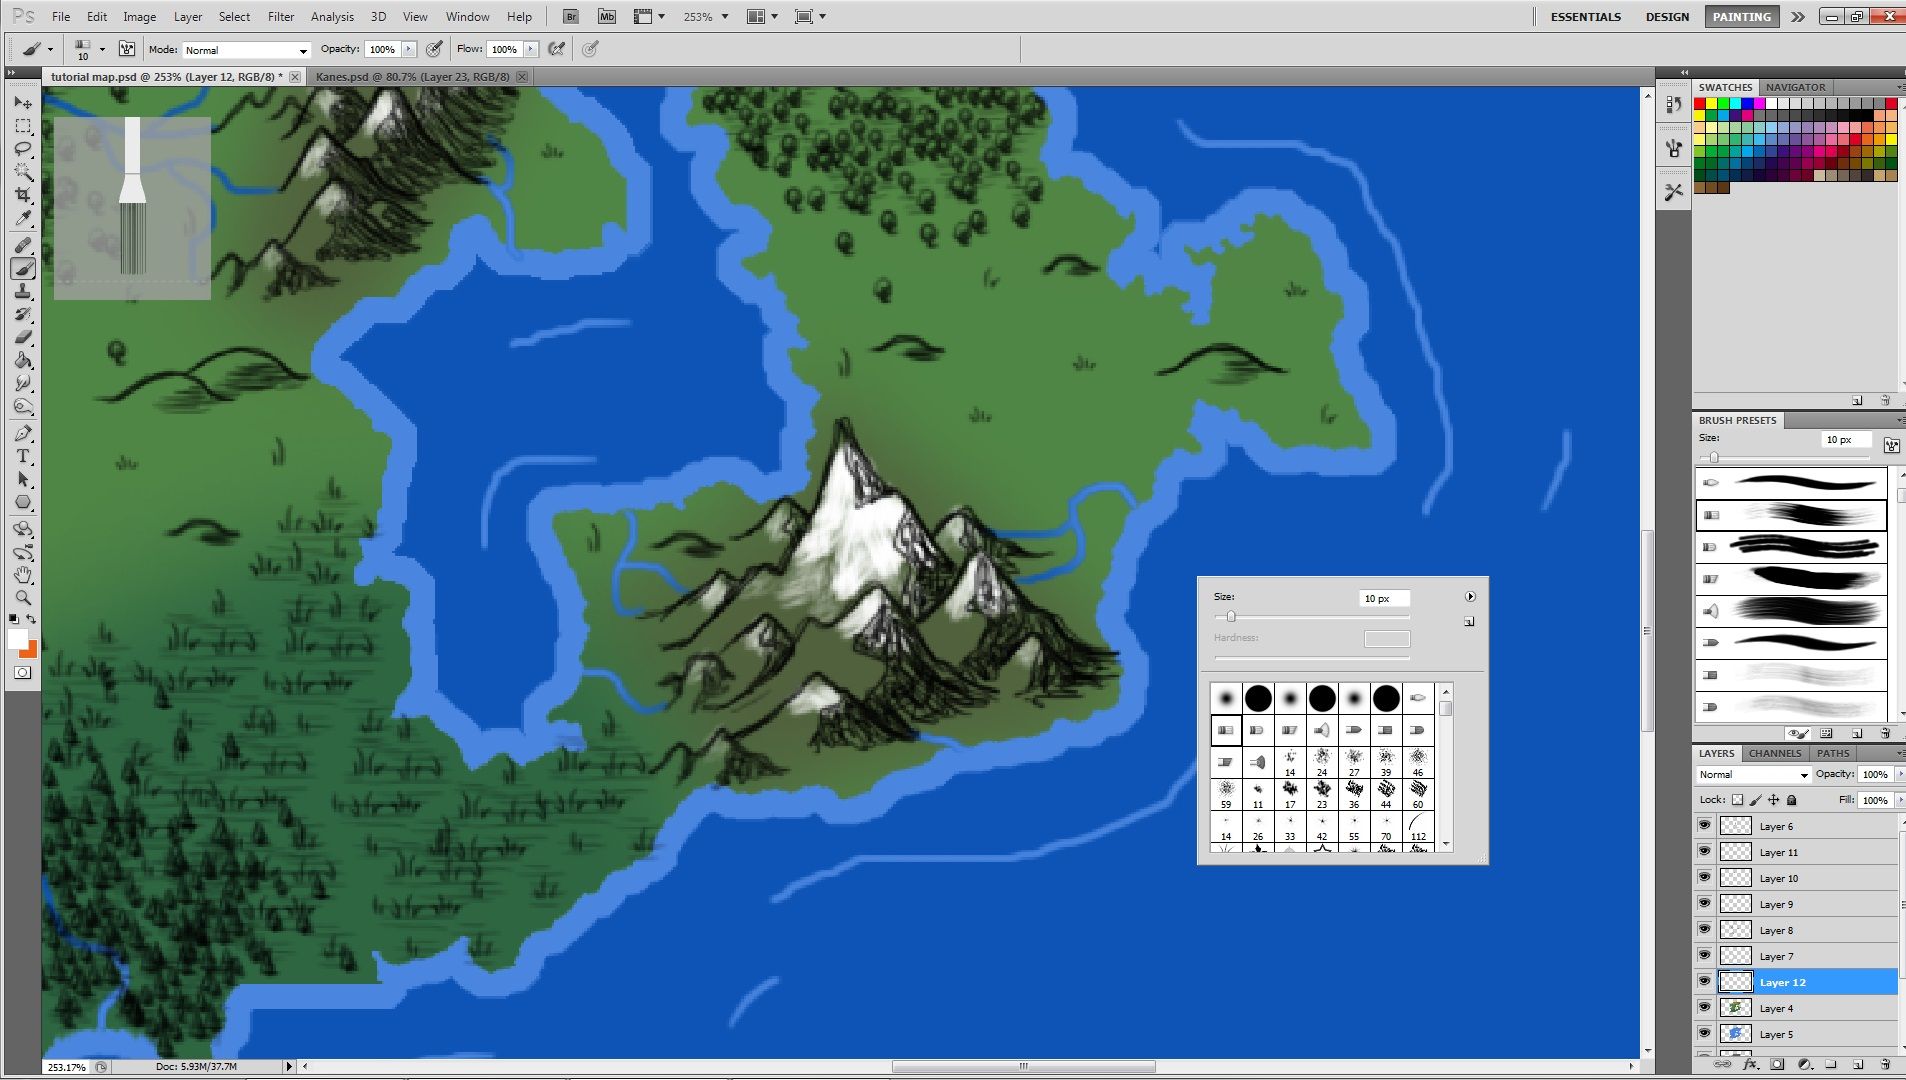The image size is (1906, 1080).
Task: Launch Bridge with the Br icon
Action: [x=570, y=16]
